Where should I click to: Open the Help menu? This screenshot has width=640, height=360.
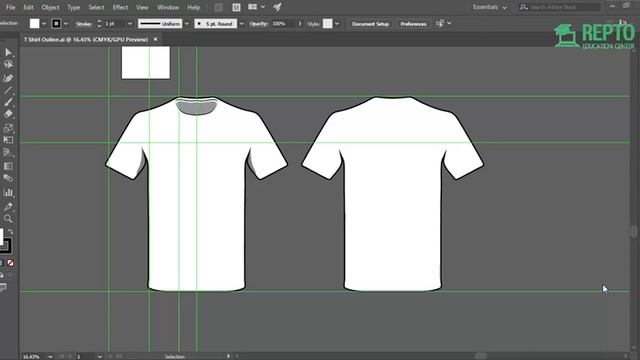pos(193,7)
